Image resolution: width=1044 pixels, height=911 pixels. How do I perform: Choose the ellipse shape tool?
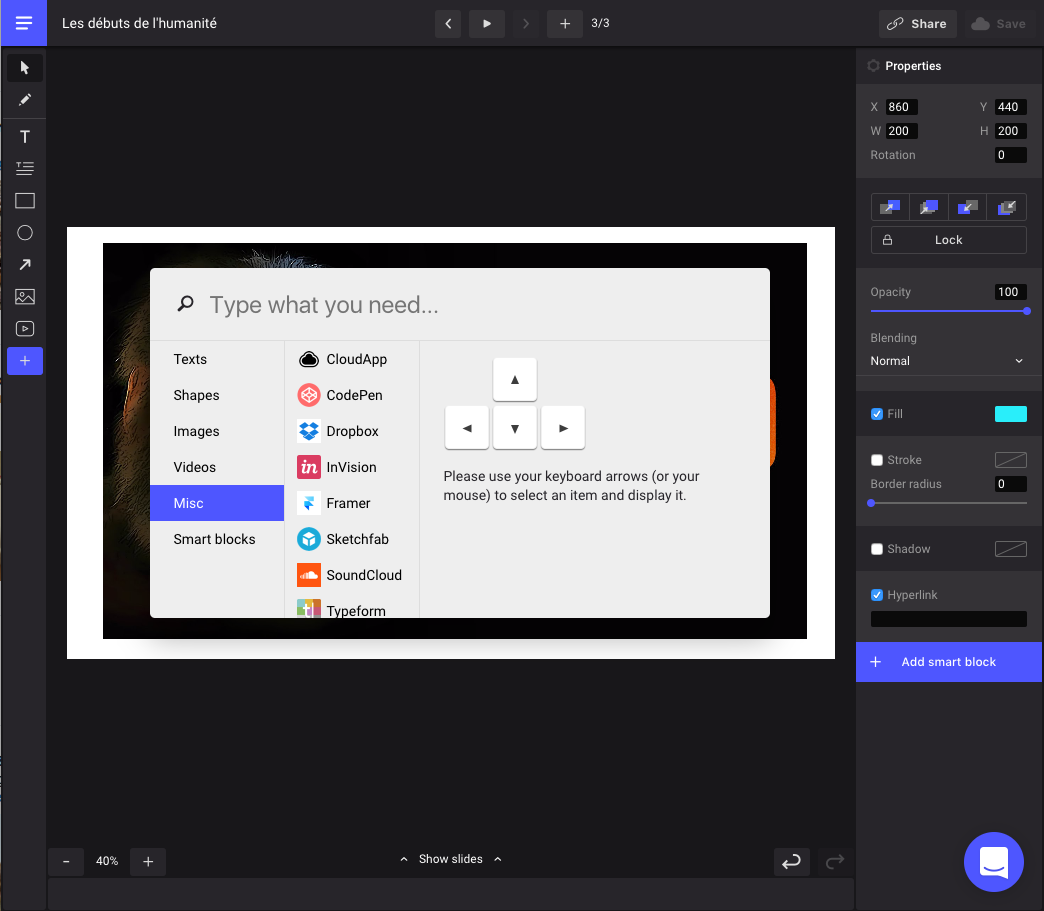[x=25, y=233]
